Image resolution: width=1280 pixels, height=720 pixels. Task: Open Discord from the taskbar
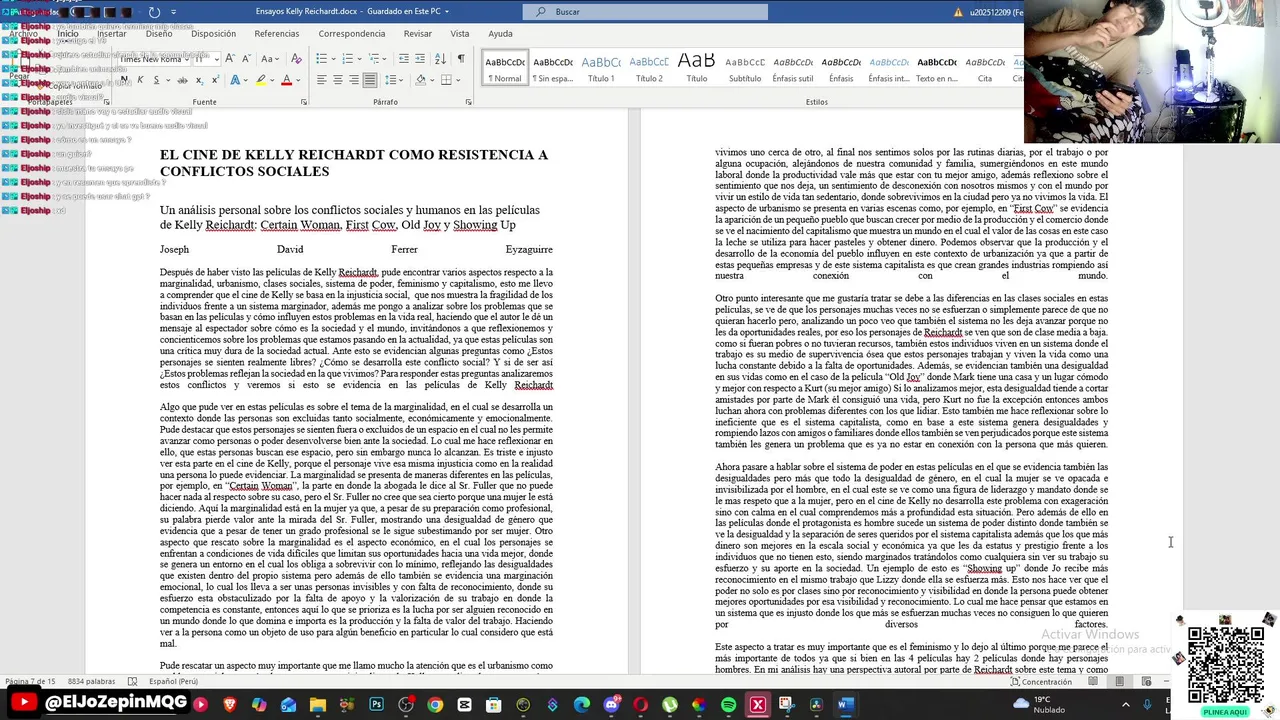pos(611,705)
